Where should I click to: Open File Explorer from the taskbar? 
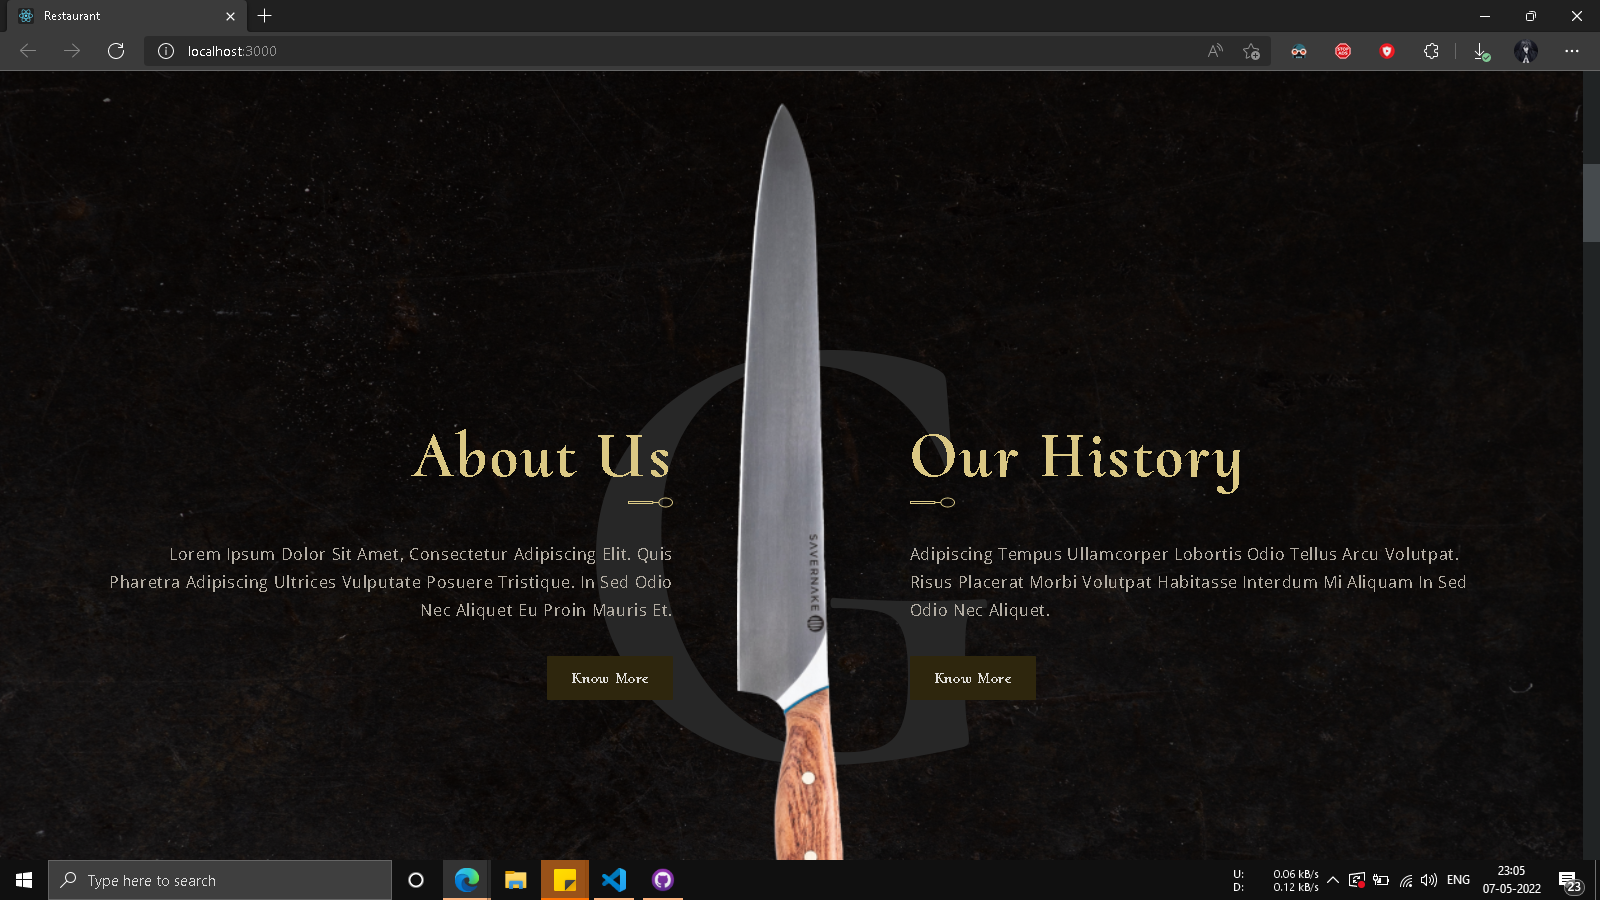(x=516, y=880)
